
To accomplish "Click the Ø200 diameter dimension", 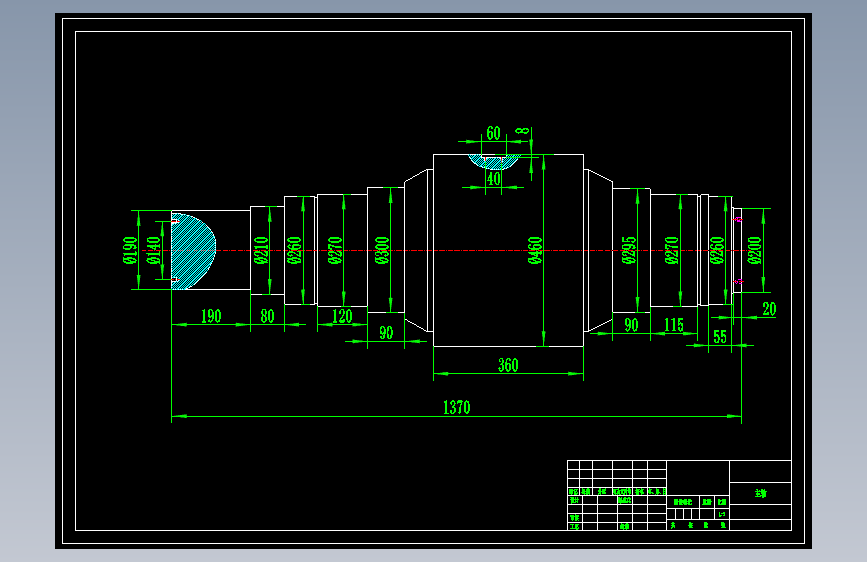I will click(x=755, y=251).
